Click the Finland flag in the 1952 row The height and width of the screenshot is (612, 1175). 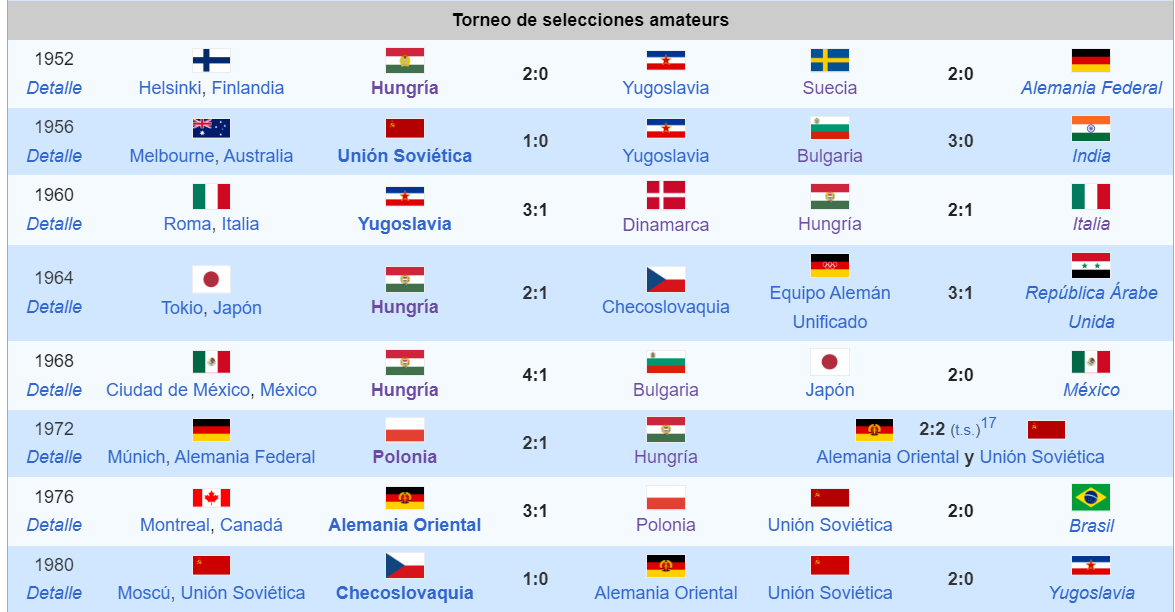pos(211,60)
